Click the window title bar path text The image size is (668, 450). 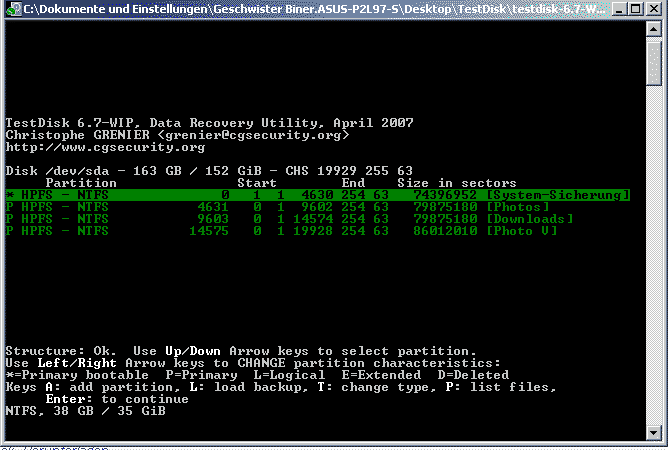coord(313,9)
